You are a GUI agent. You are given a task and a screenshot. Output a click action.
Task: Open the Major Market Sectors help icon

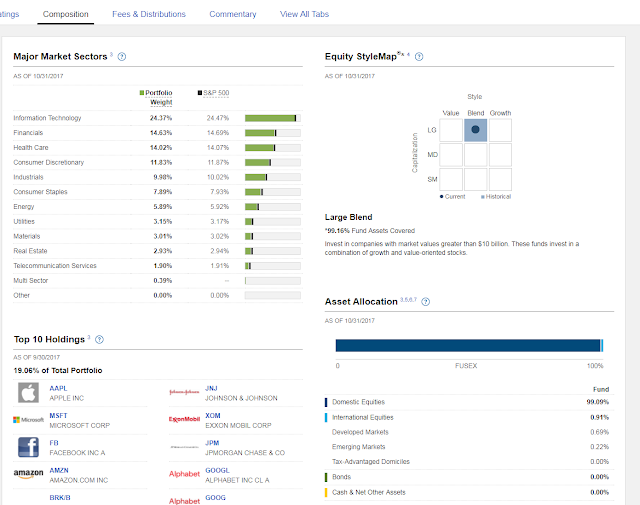click(x=122, y=57)
